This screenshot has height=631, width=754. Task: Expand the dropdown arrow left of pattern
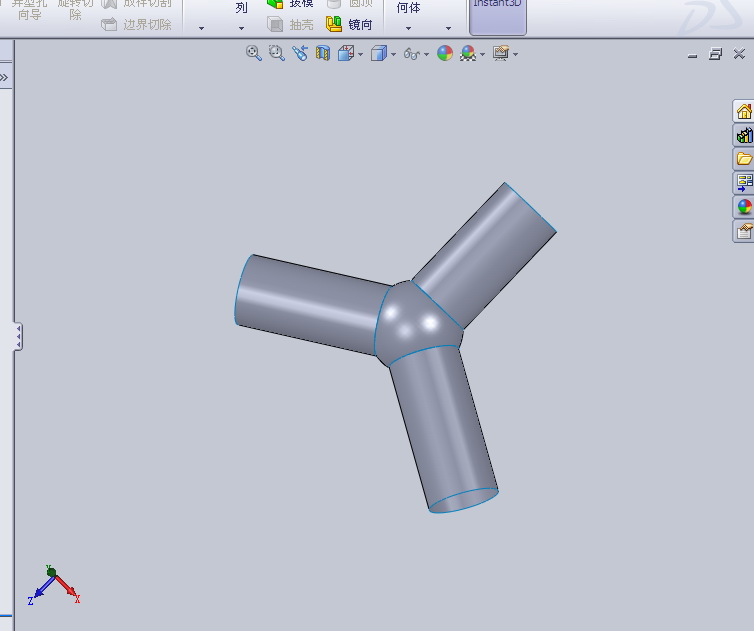201,28
